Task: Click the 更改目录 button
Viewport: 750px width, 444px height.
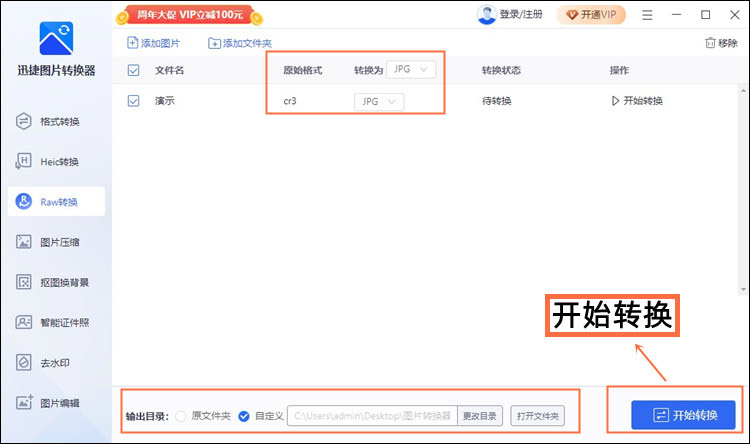Action: click(x=480, y=416)
